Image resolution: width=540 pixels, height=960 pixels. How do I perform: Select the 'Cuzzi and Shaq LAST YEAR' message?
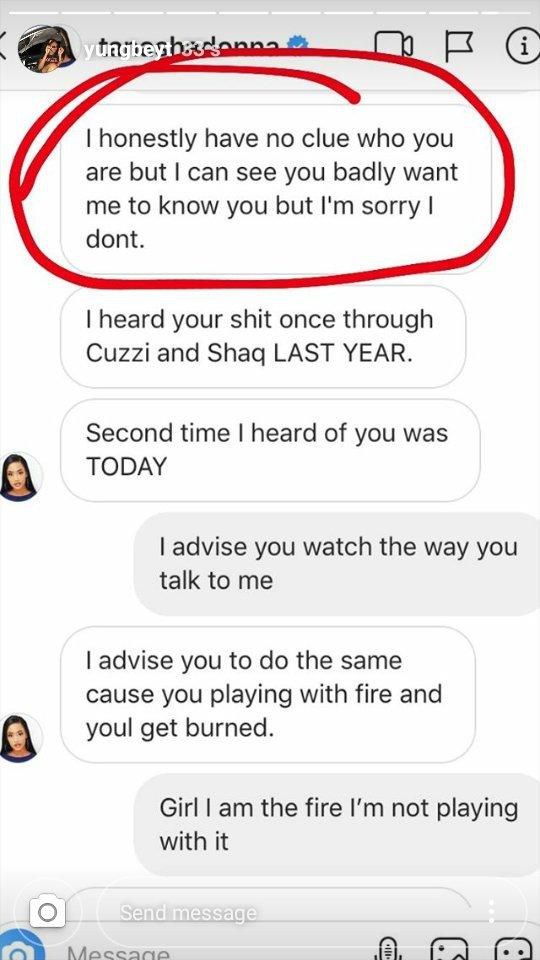click(263, 336)
